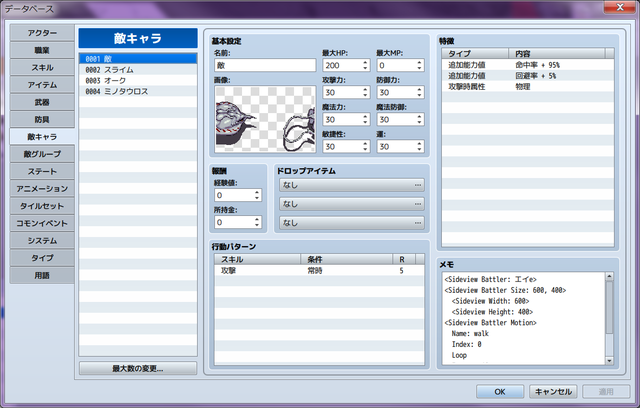Decrease 最大HP with the down arrow
640x408 pixels.
click(365, 68)
